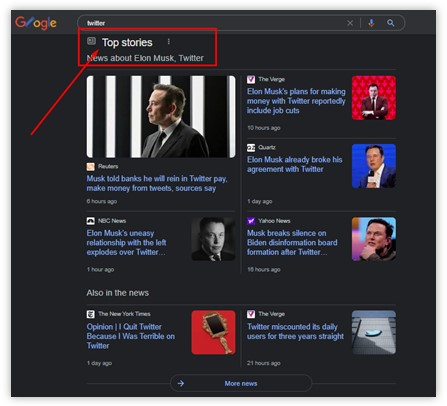Click the Top stories section icon

coord(91,41)
